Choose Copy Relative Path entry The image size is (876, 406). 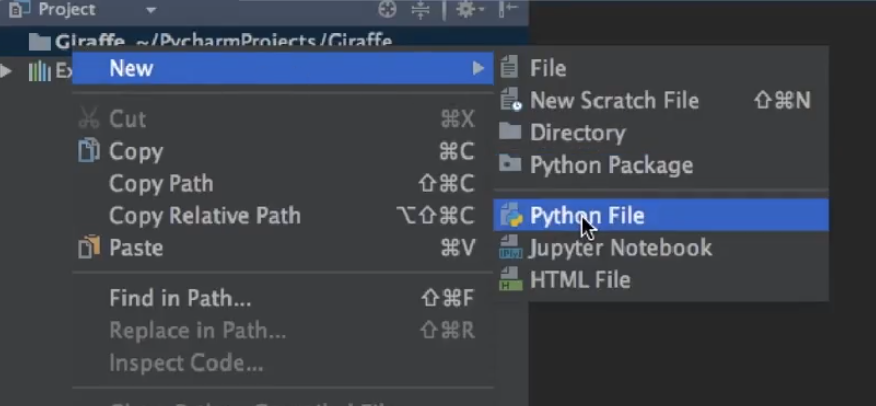click(x=283, y=216)
